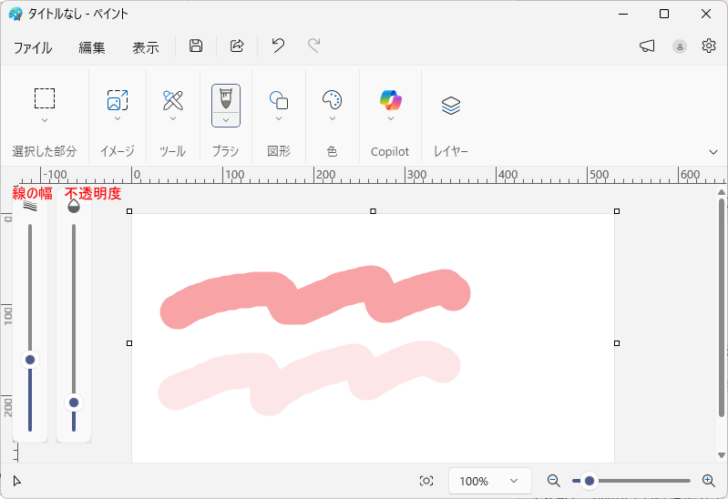This screenshot has width=728, height=499.
Task: Click the zoom in plus button
Action: coord(709,481)
